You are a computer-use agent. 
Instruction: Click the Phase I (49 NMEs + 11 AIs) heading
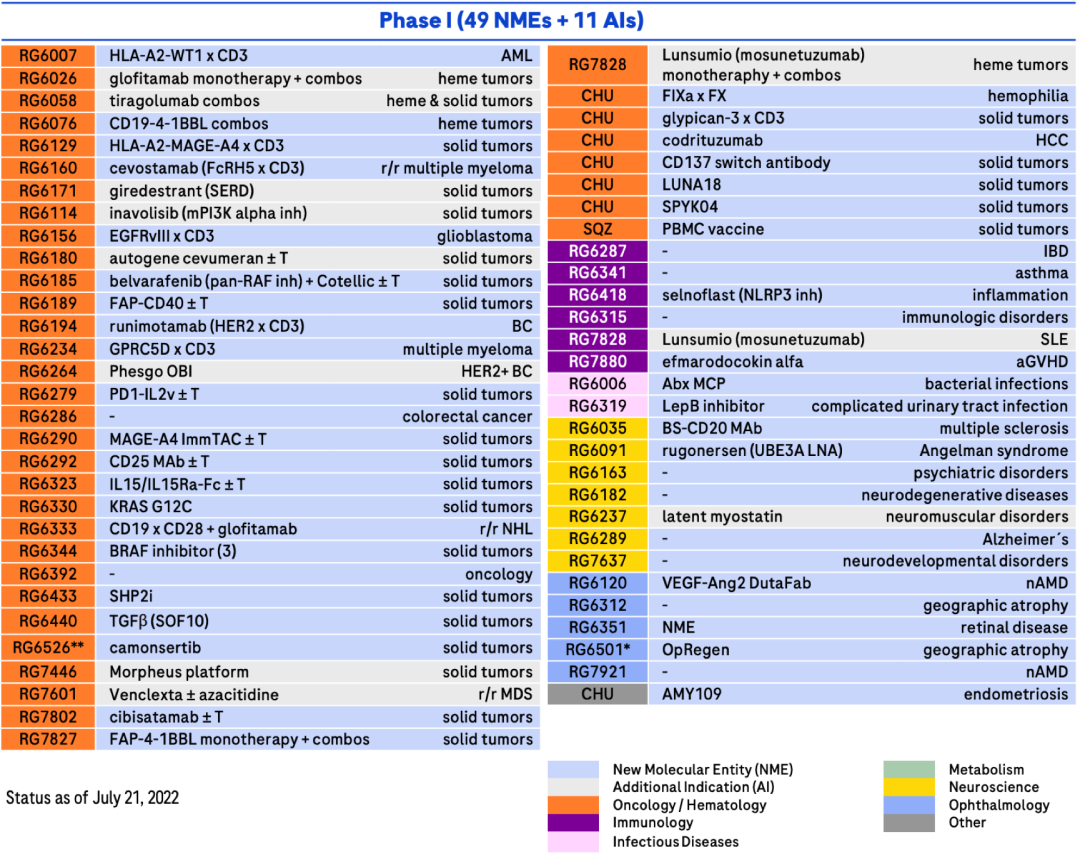(511, 21)
